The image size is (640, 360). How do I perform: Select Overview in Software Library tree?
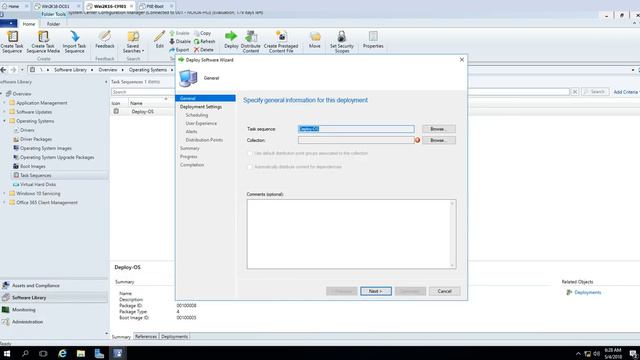[22, 94]
